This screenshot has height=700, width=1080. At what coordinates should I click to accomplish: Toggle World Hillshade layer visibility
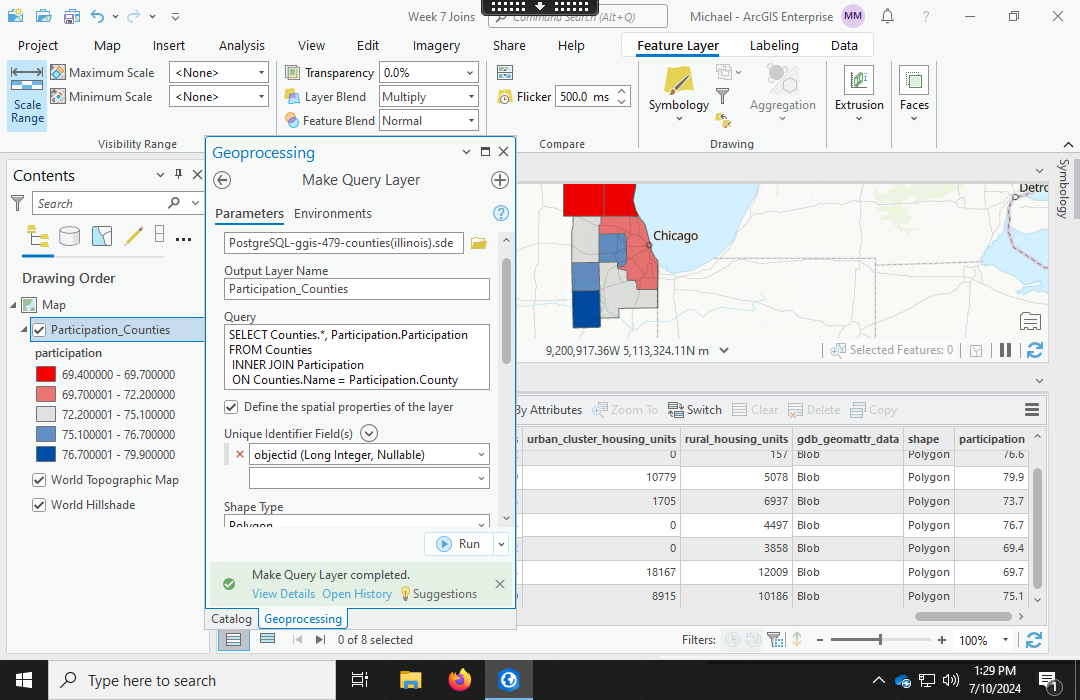tap(39, 505)
